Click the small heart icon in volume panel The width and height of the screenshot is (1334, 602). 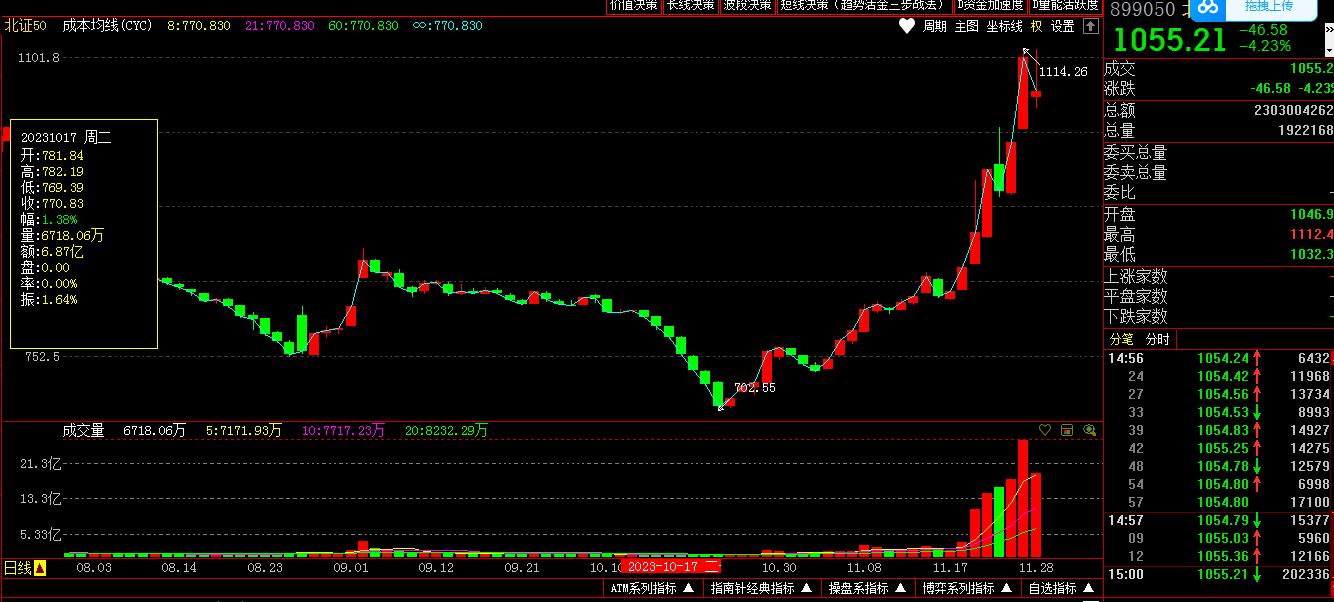pos(1045,430)
